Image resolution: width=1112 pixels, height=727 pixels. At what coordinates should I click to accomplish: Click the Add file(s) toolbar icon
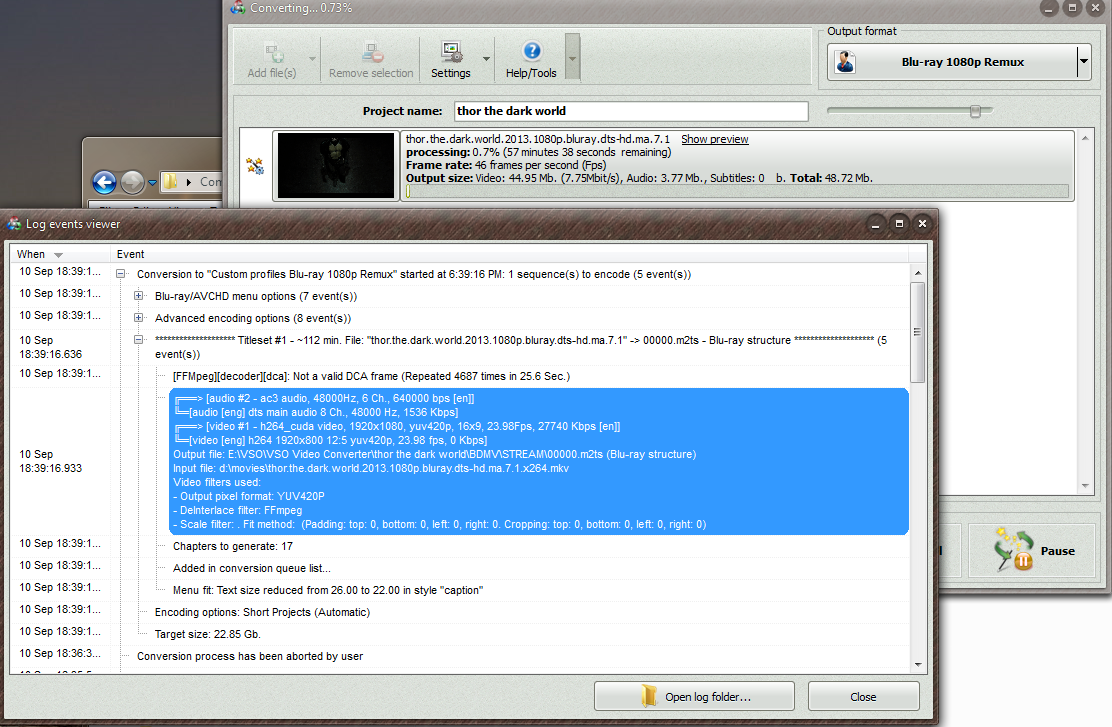click(274, 52)
